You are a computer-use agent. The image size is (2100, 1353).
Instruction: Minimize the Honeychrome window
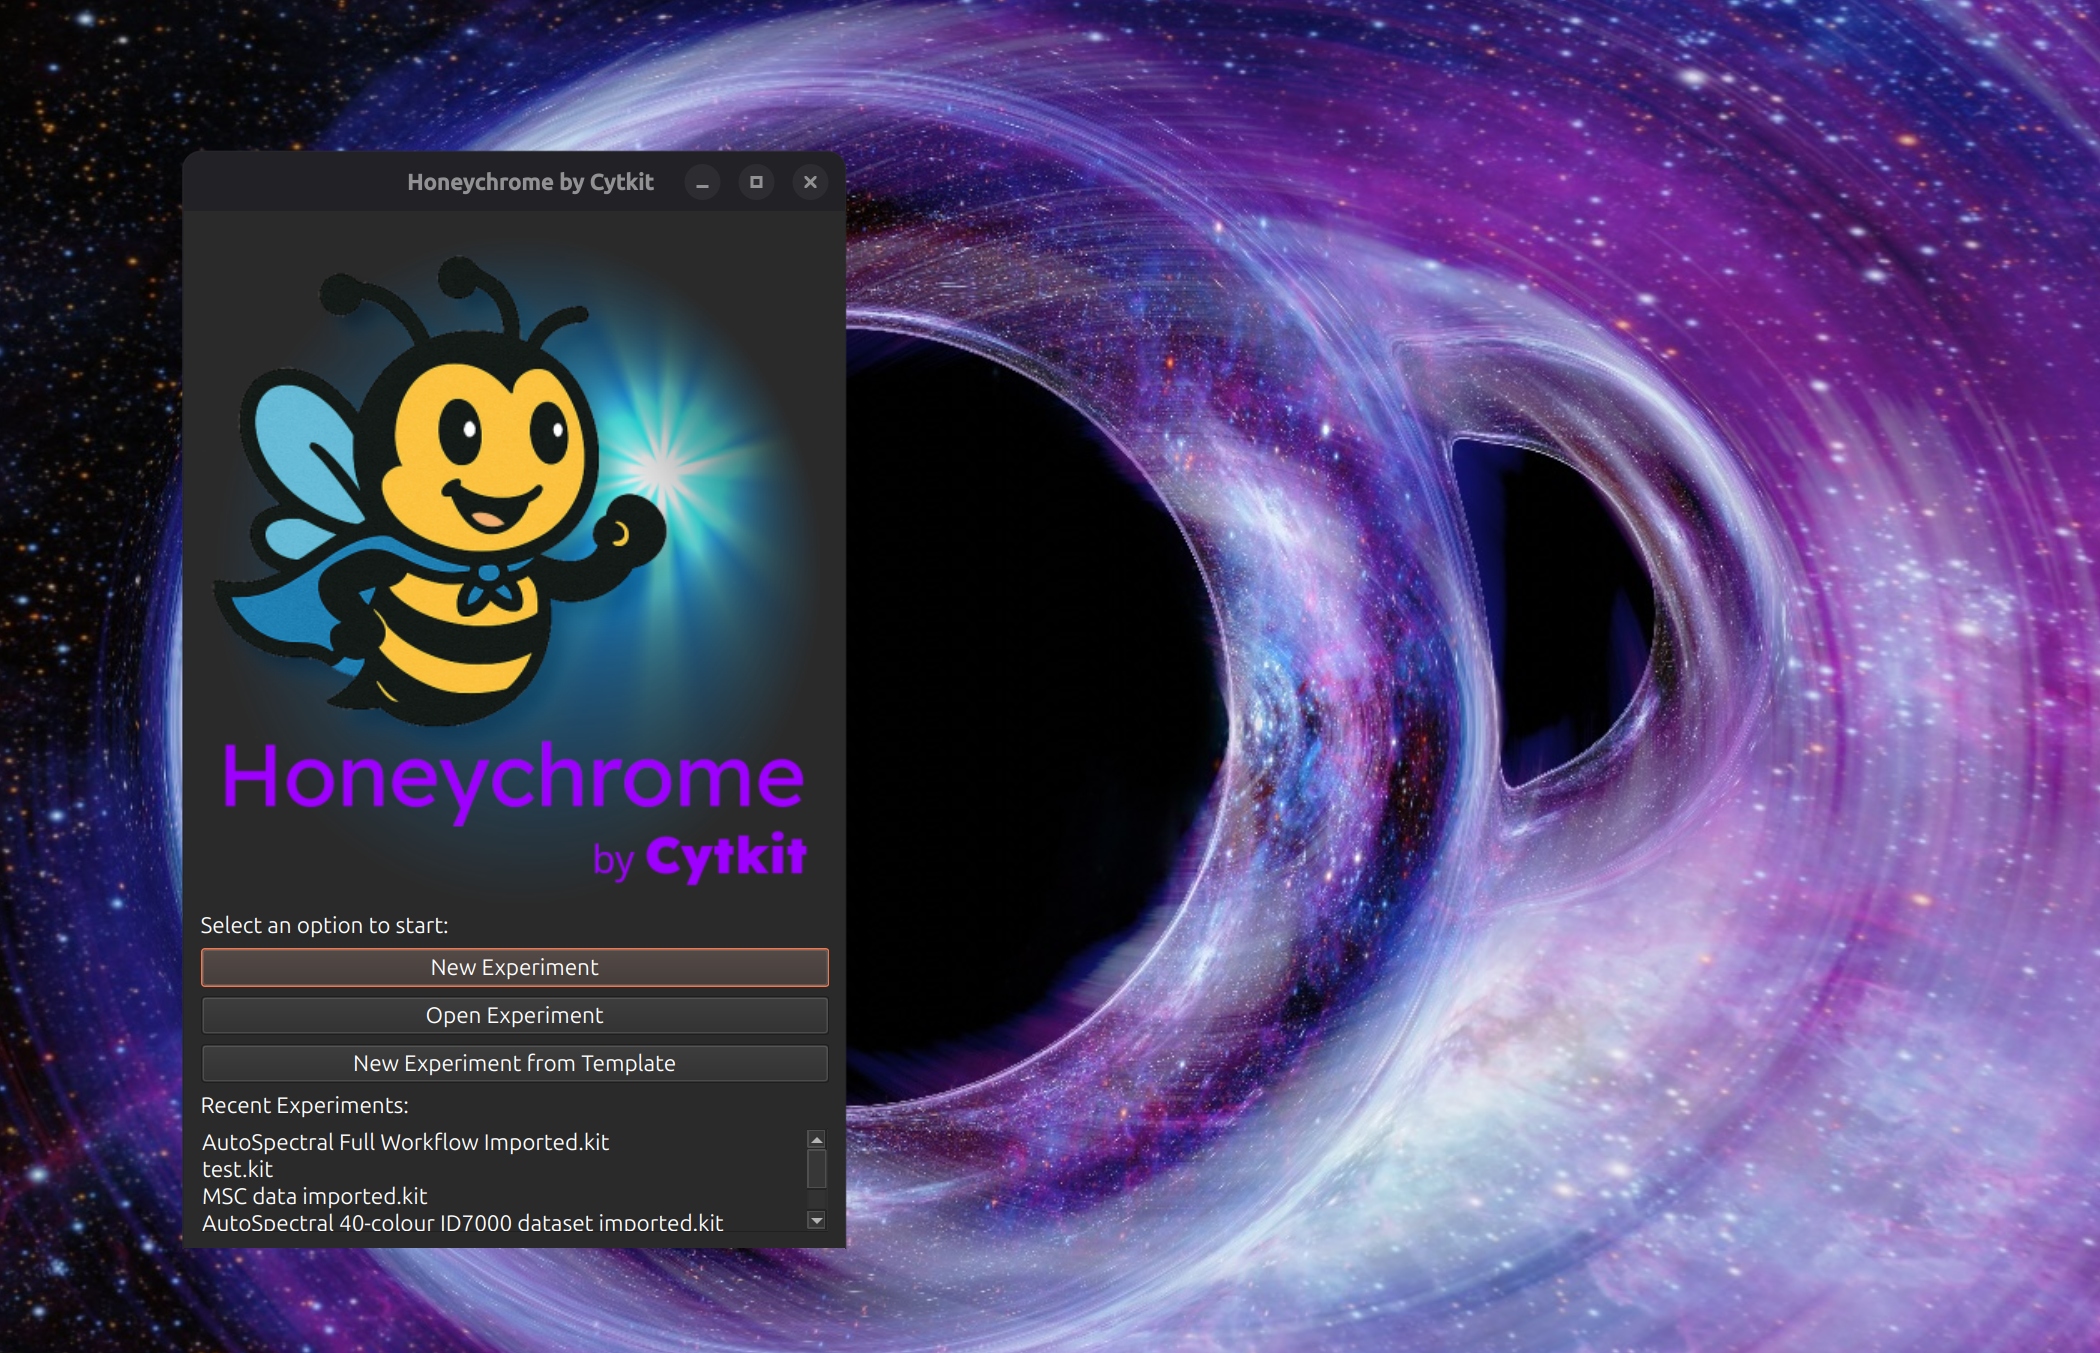pos(702,183)
